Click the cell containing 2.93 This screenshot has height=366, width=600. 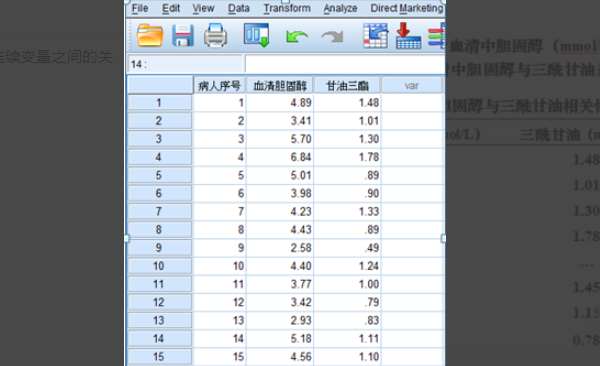280,320
